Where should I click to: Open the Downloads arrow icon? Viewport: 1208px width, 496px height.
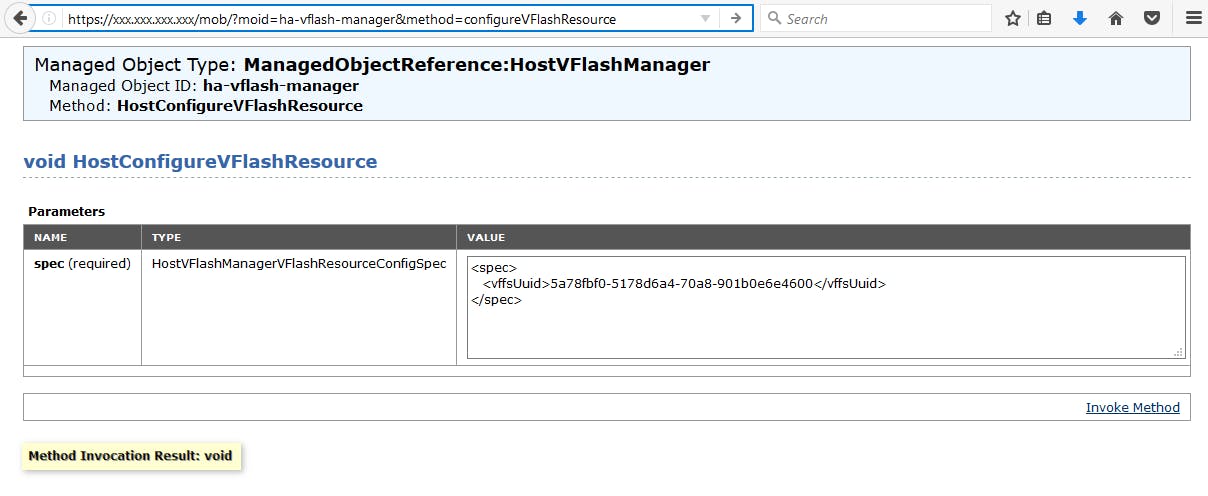(1080, 19)
